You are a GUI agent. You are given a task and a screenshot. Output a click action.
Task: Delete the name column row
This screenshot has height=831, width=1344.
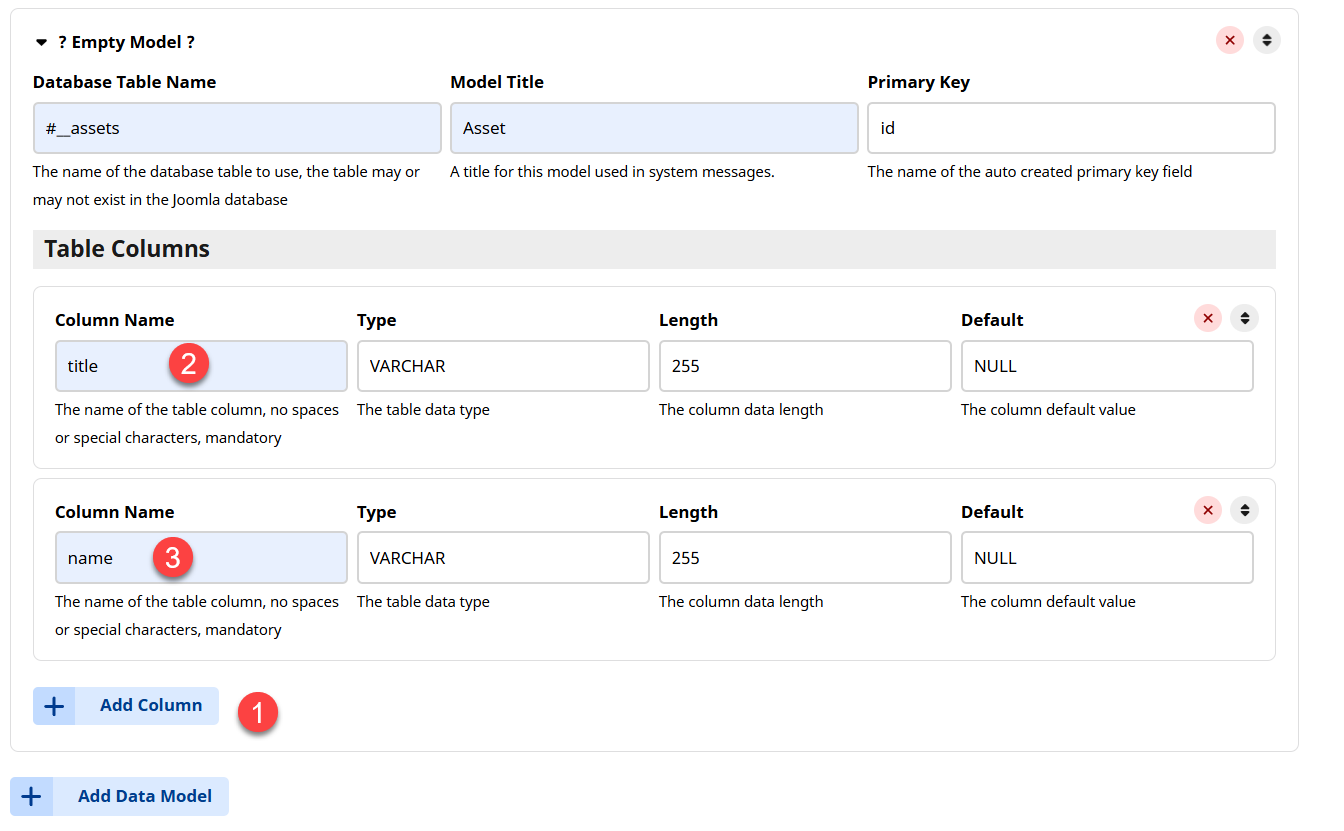click(1207, 511)
